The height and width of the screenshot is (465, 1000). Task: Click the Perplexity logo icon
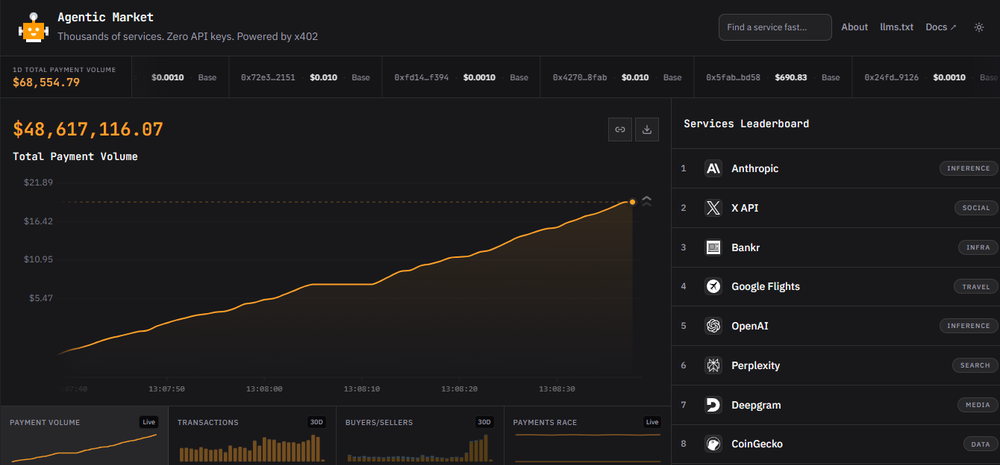713,365
